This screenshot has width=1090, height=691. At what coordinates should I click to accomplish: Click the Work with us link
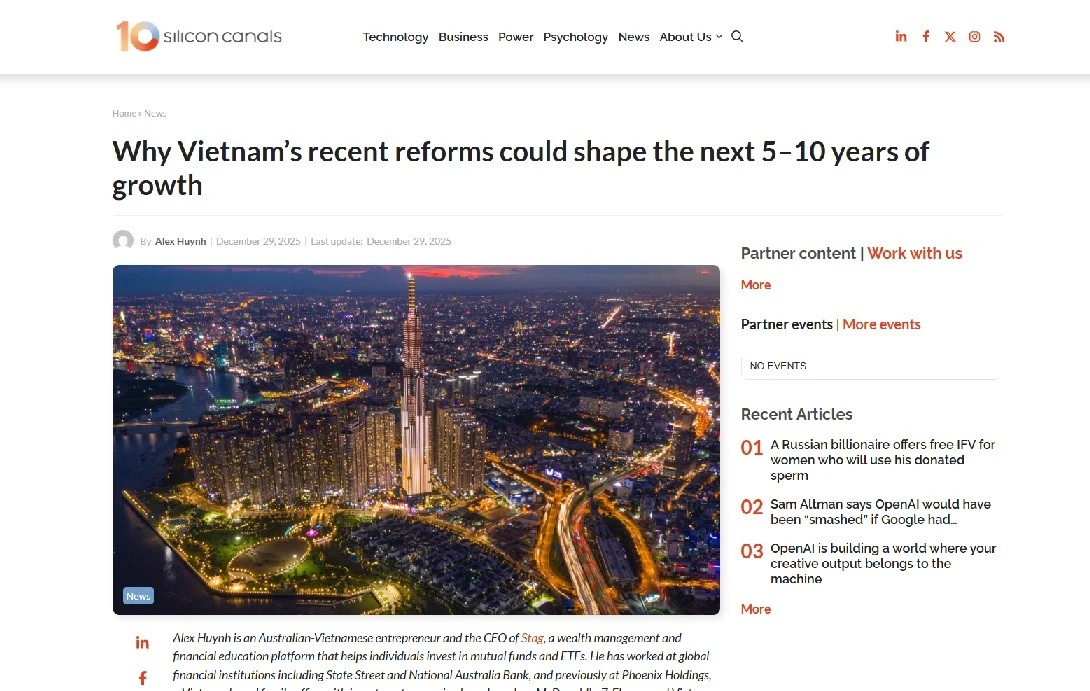(x=914, y=253)
